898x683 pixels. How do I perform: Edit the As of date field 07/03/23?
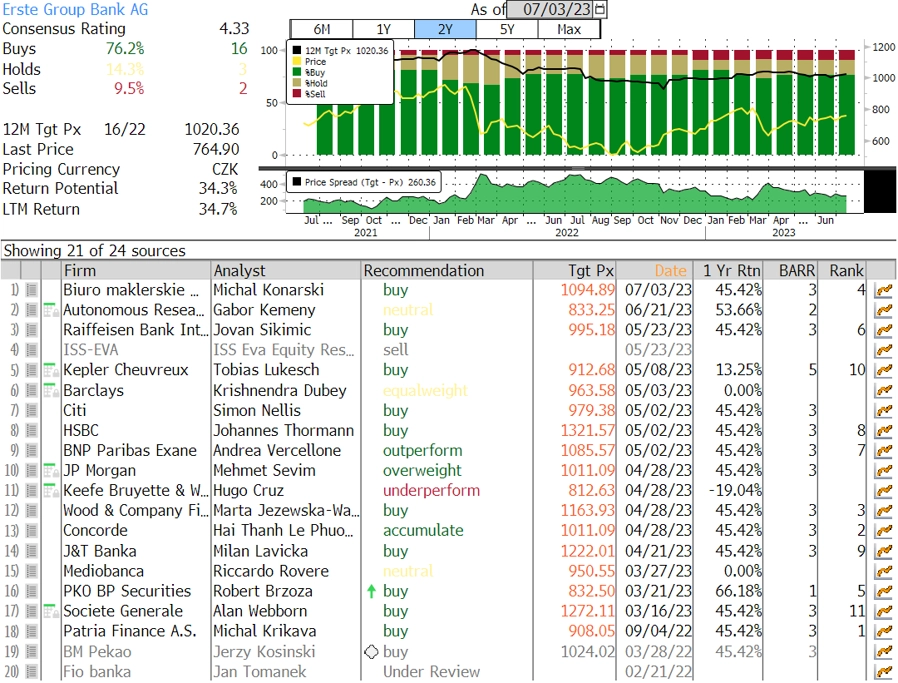click(x=550, y=9)
